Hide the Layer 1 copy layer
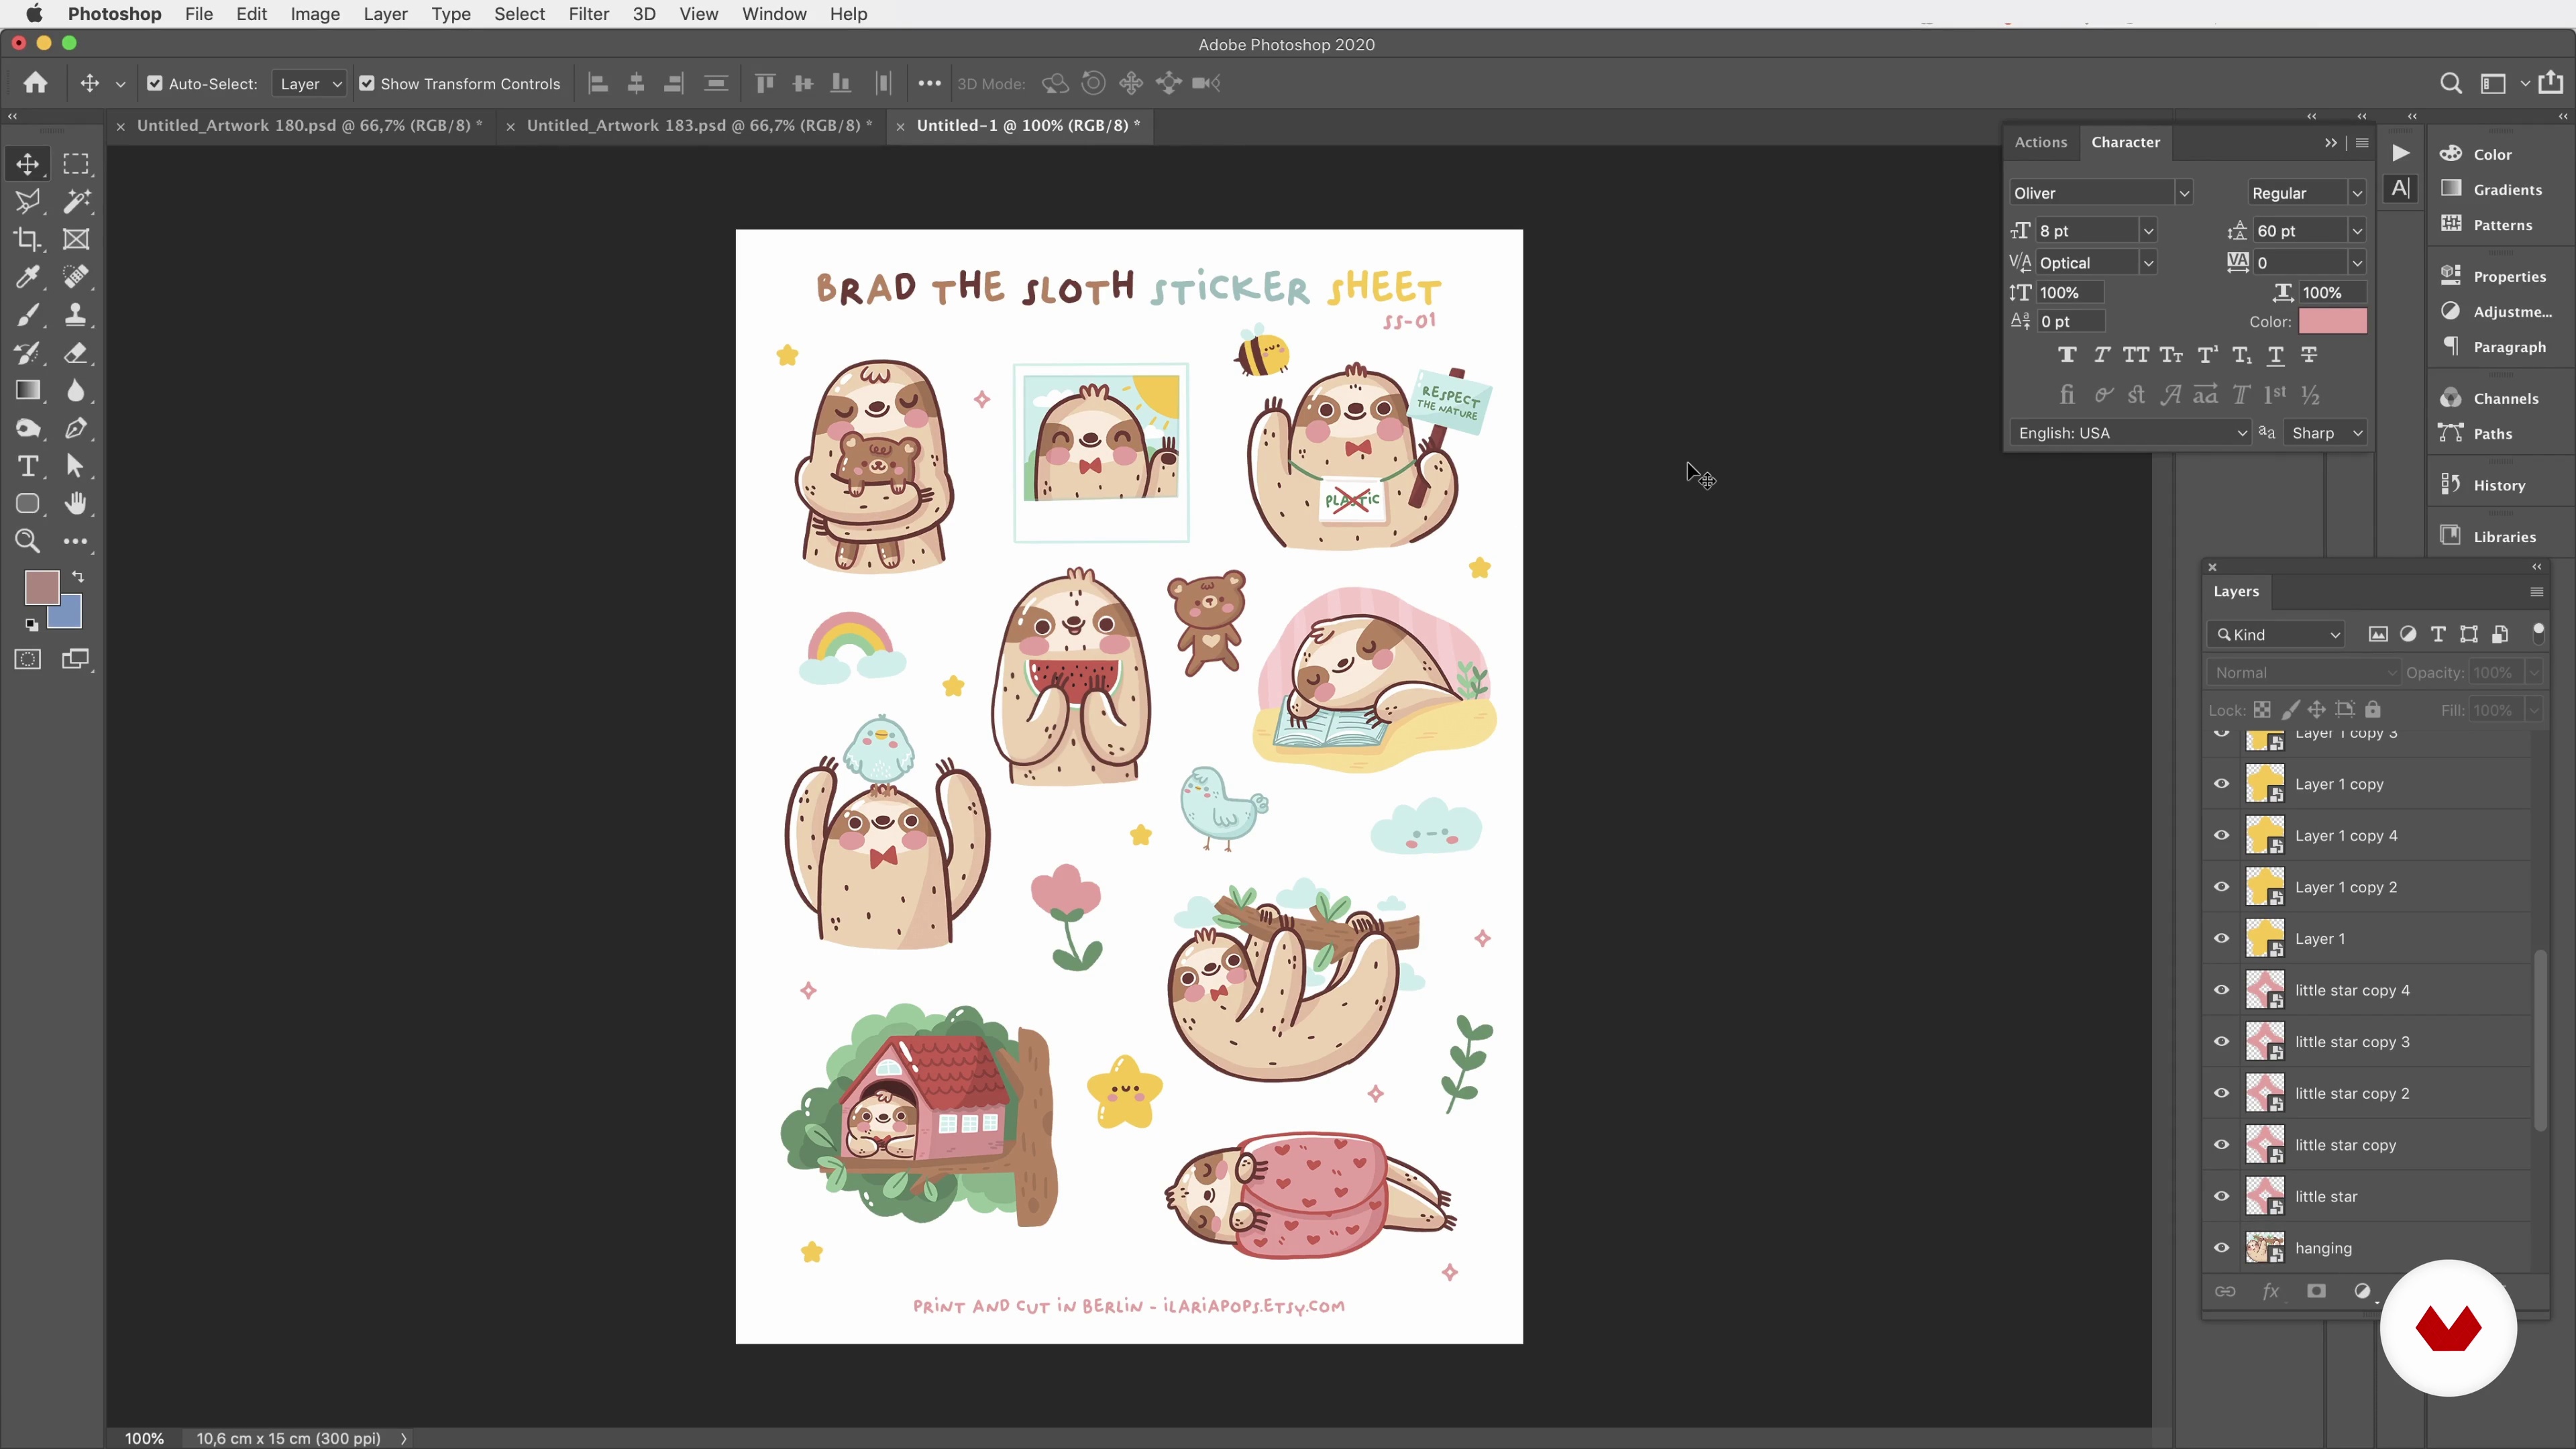Screen dimensions: 2576x1449 pyautogui.click(x=2221, y=784)
